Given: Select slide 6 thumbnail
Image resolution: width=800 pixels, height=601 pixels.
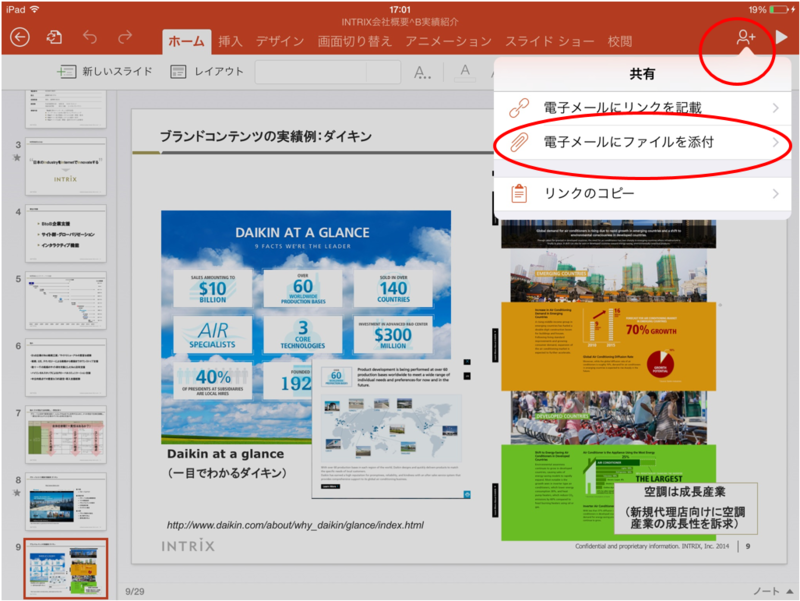Looking at the screenshot, I should point(66,367).
